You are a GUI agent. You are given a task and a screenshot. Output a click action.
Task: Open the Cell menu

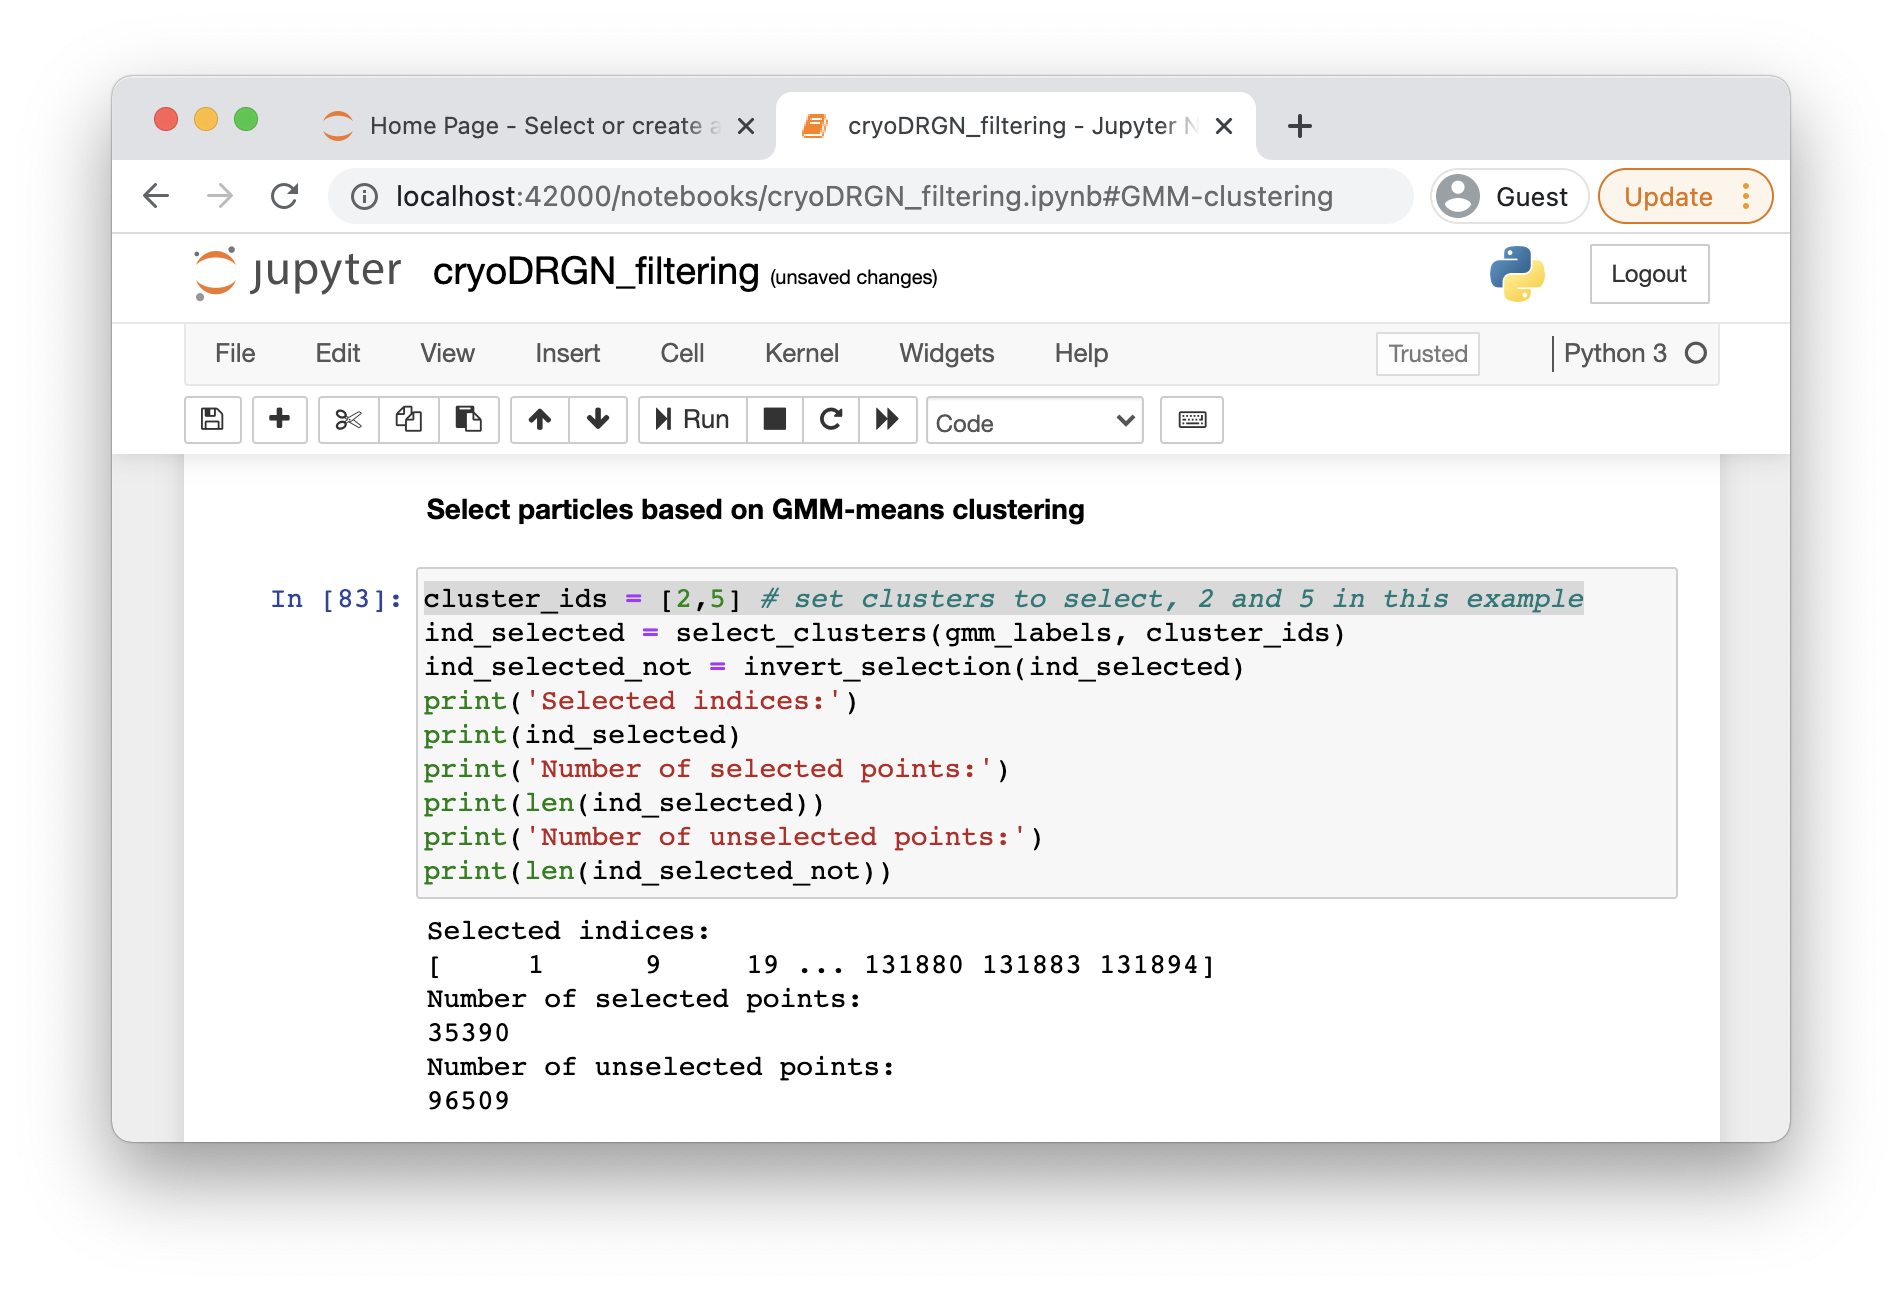[x=682, y=354]
